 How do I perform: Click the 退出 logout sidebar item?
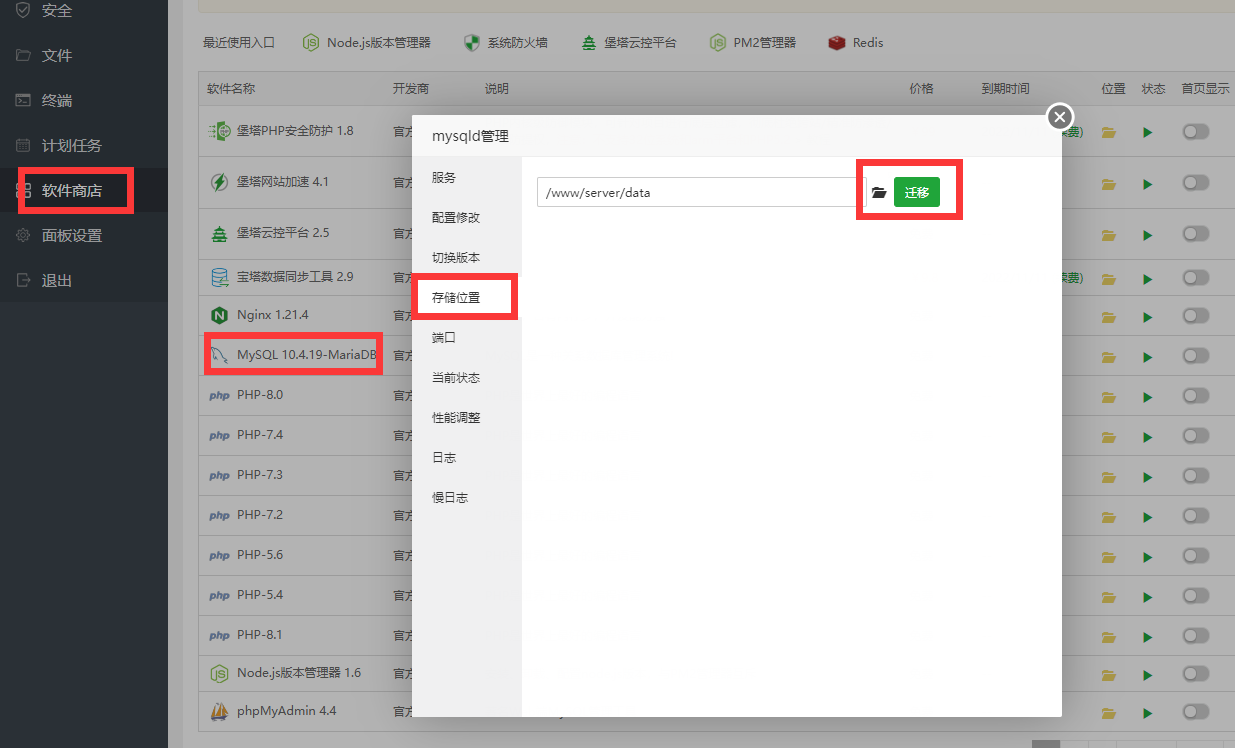point(56,281)
